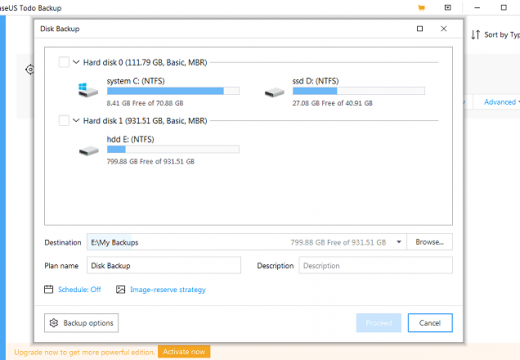Select the hdd E: (NTFS) label

tap(130, 139)
